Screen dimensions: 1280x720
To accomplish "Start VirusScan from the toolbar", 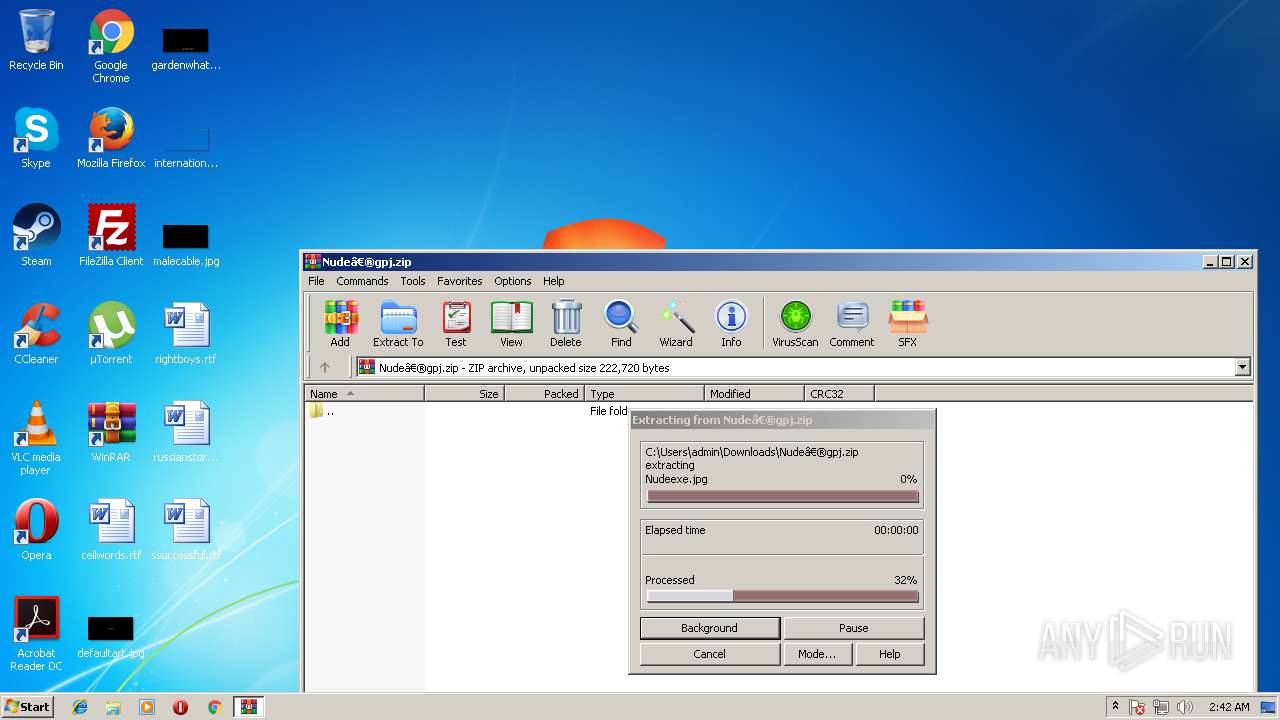I will [x=795, y=324].
